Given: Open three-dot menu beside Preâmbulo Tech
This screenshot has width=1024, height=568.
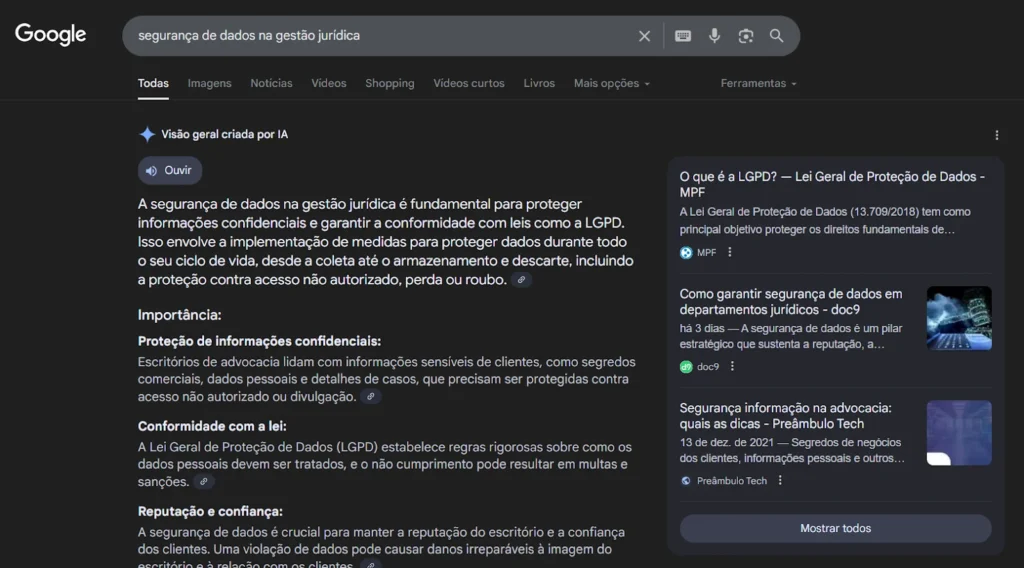Looking at the screenshot, I should point(780,481).
